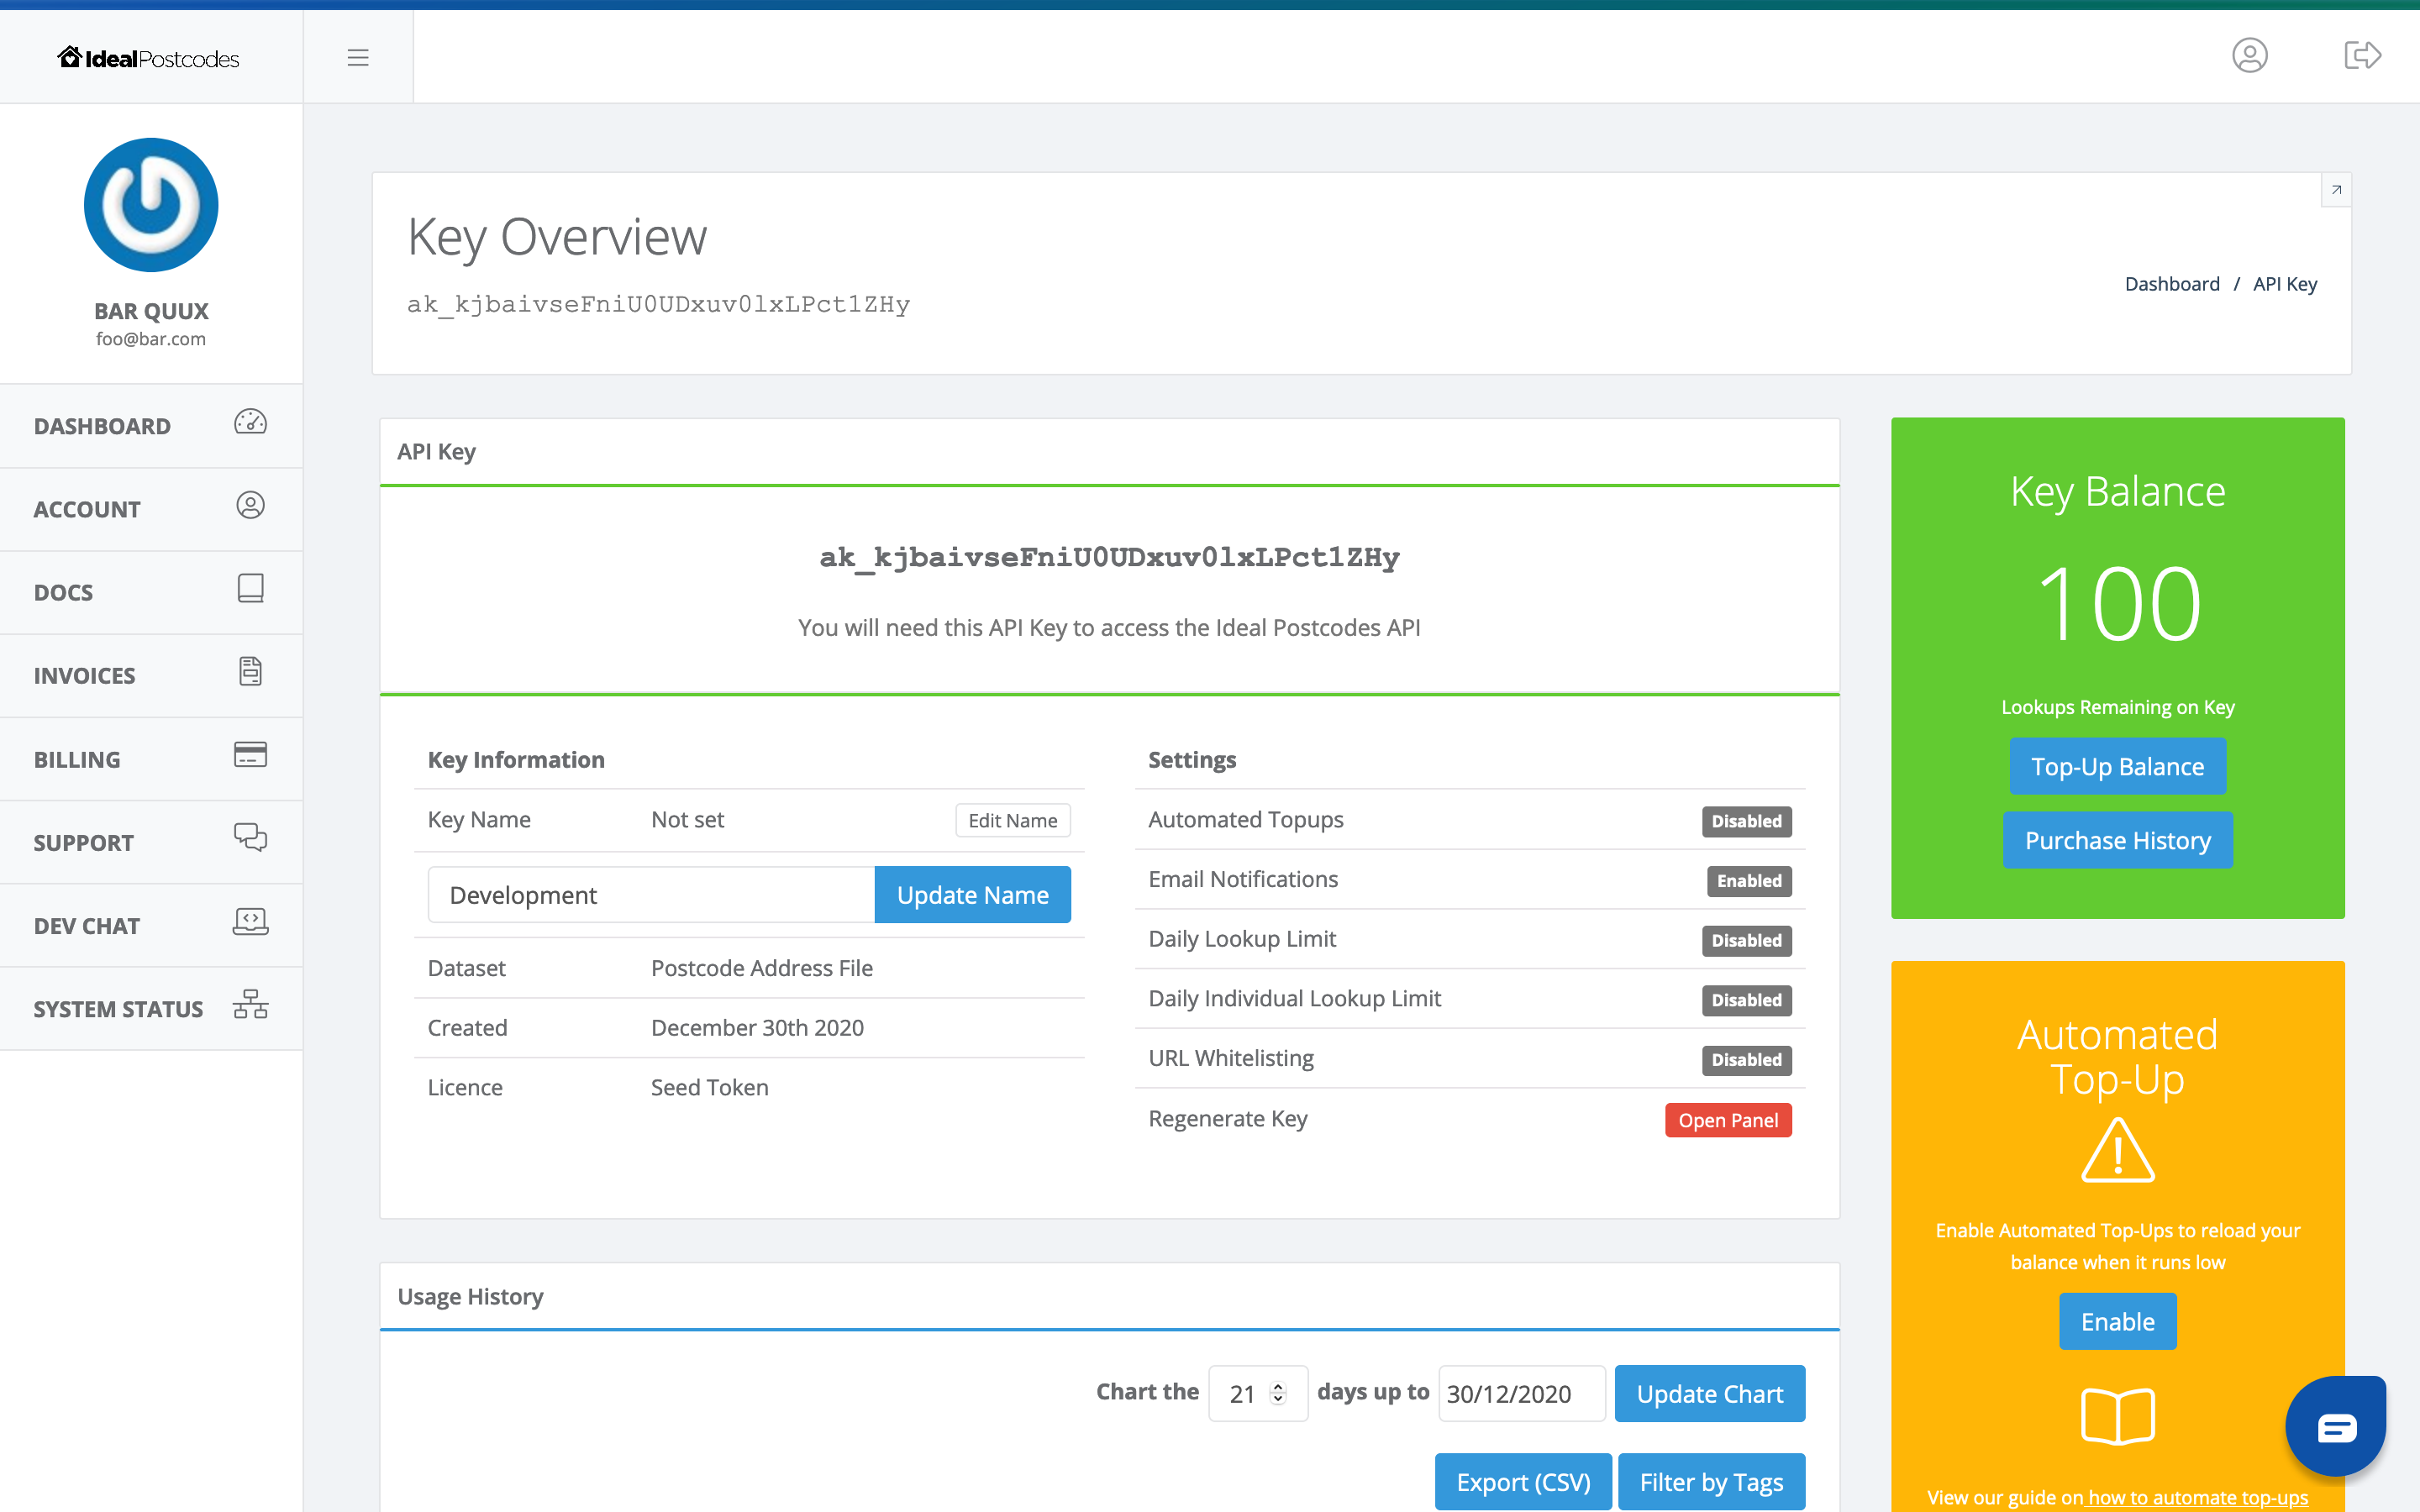The height and width of the screenshot is (1512, 2420).
Task: Click the days stepper arrows
Action: pyautogui.click(x=1278, y=1393)
